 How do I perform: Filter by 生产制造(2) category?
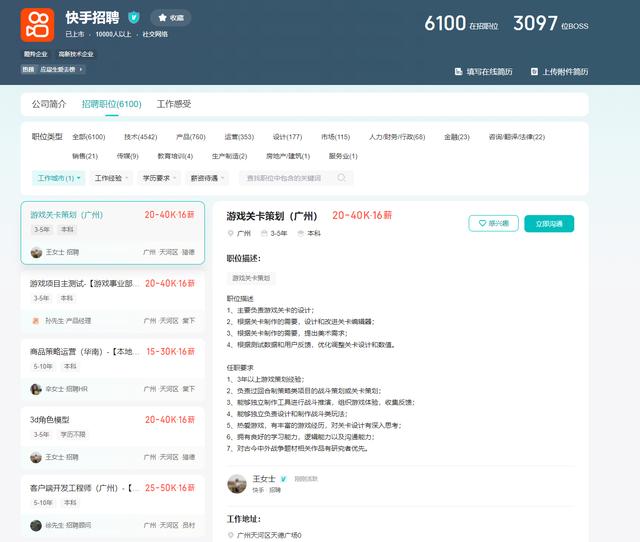pyautogui.click(x=229, y=156)
